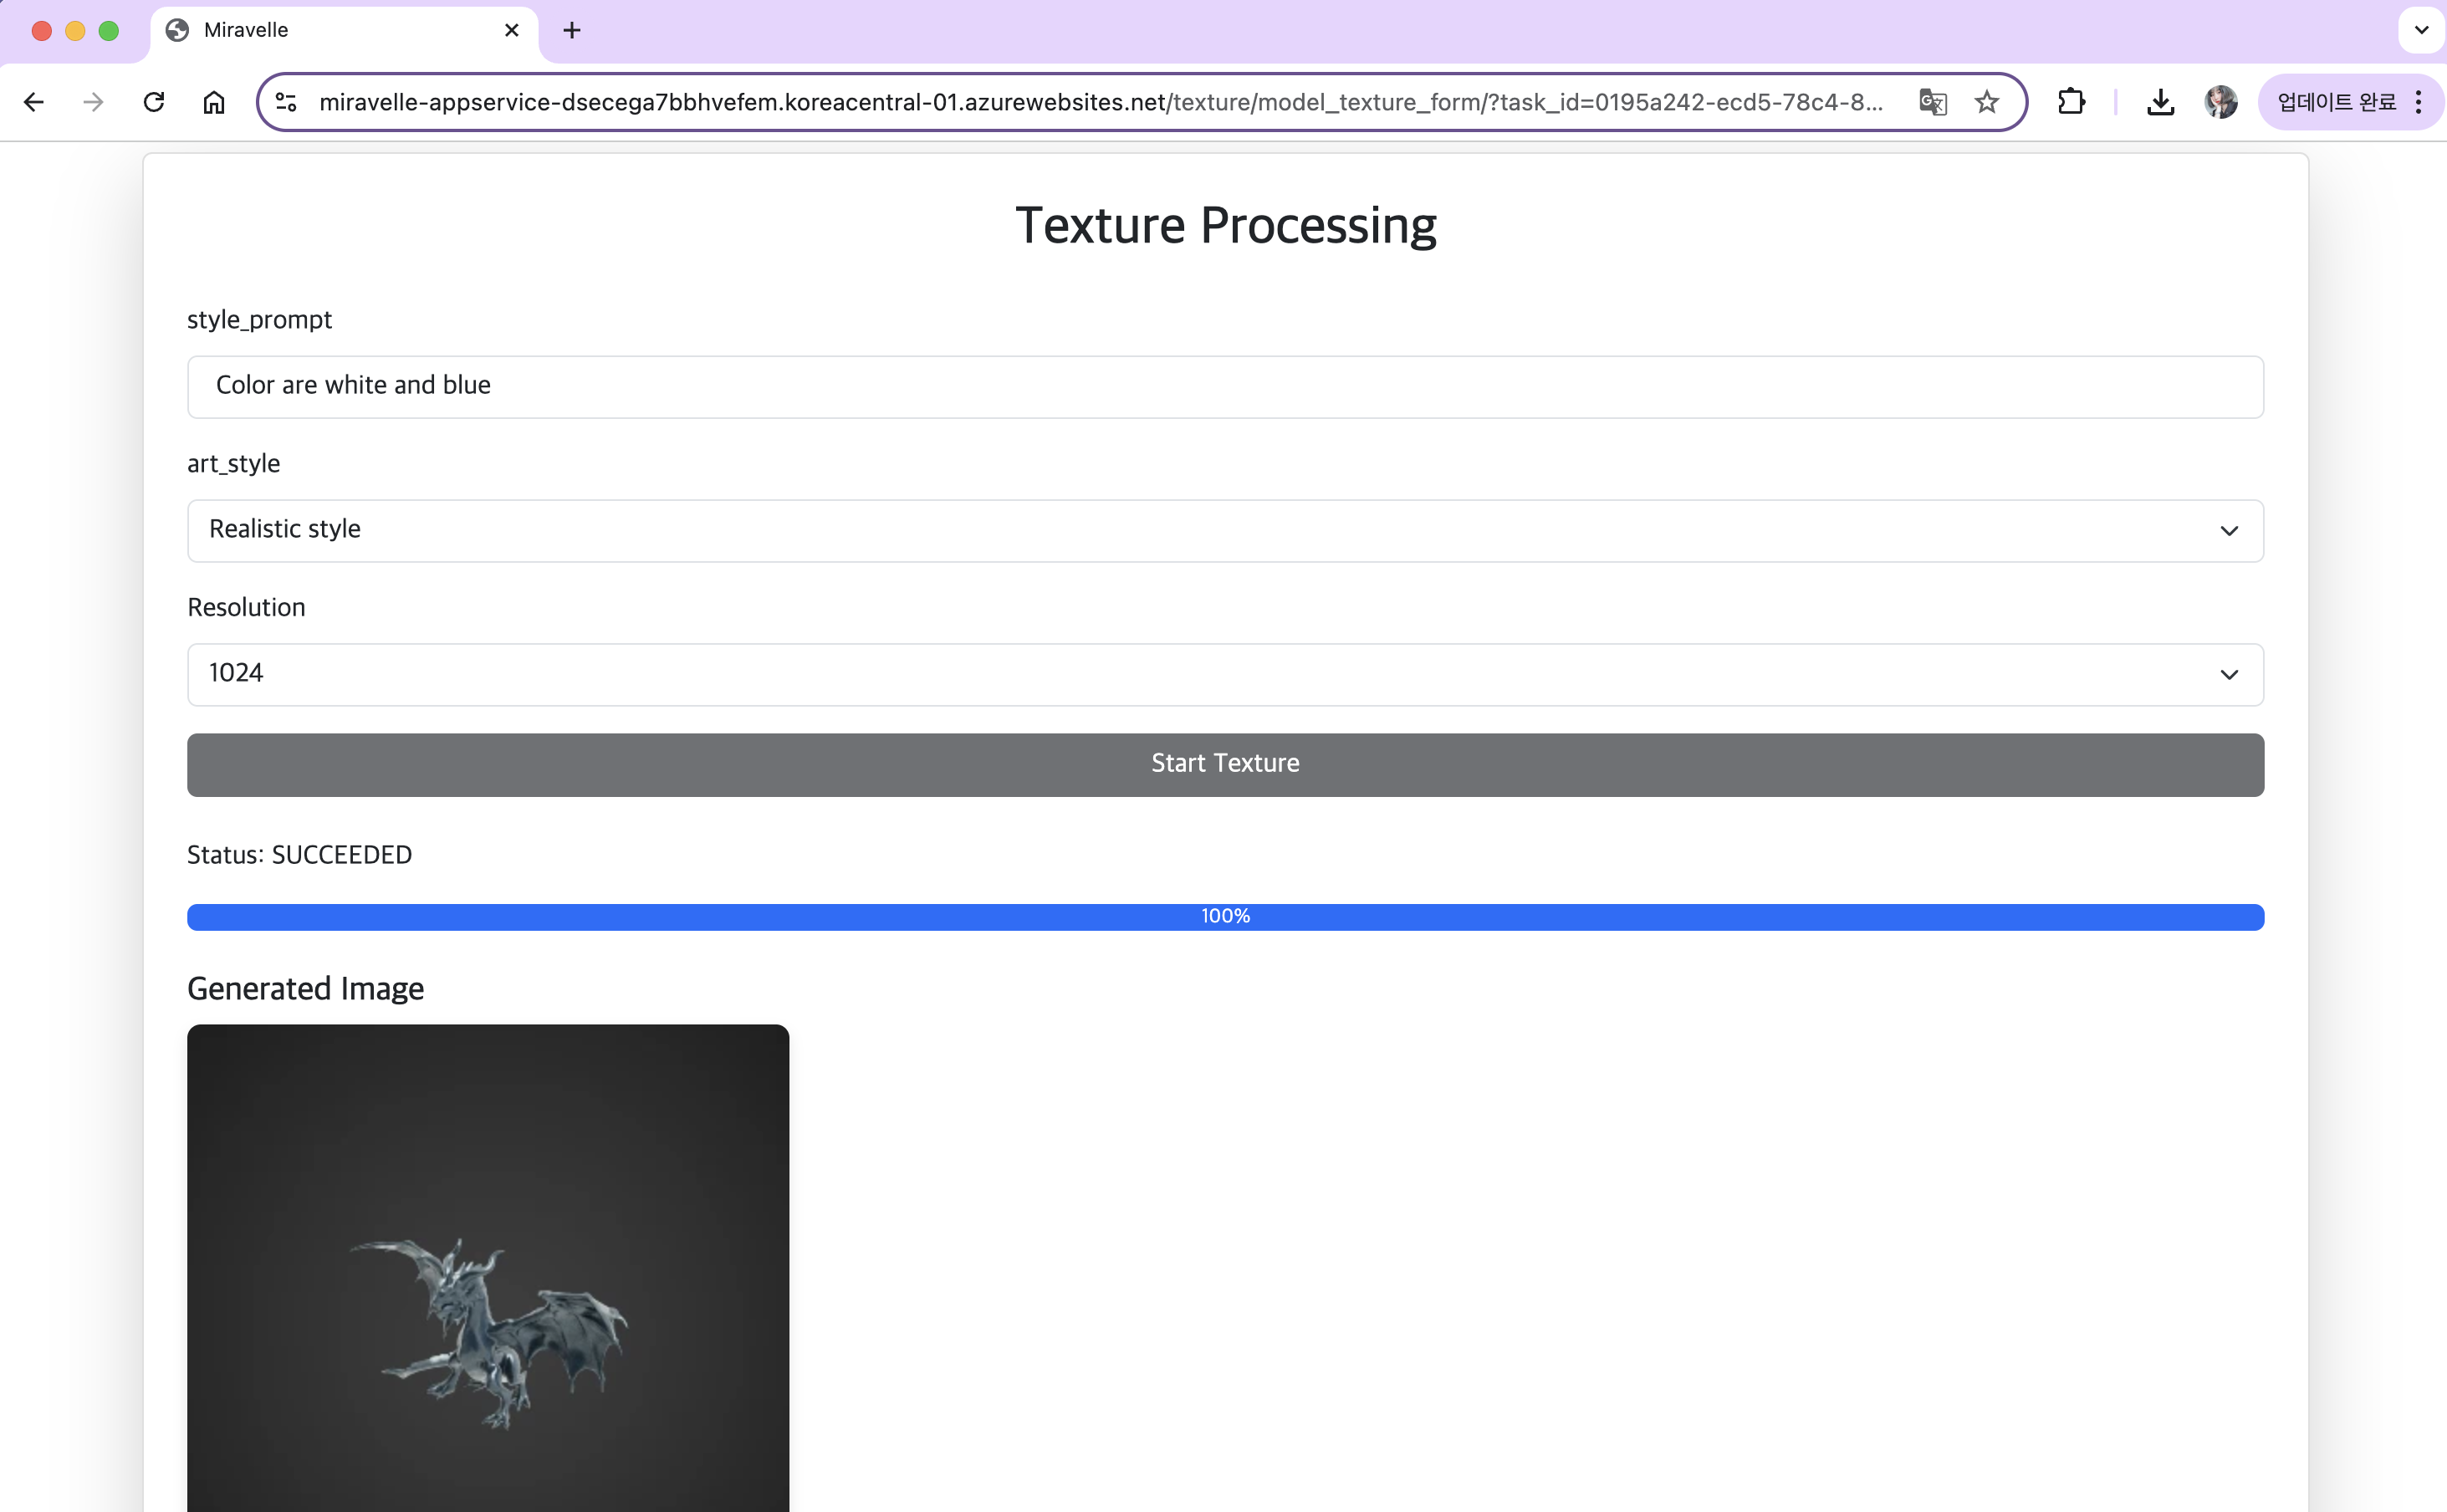Select the Miravelle browser tab
The width and height of the screenshot is (2447, 1512).
(344, 31)
